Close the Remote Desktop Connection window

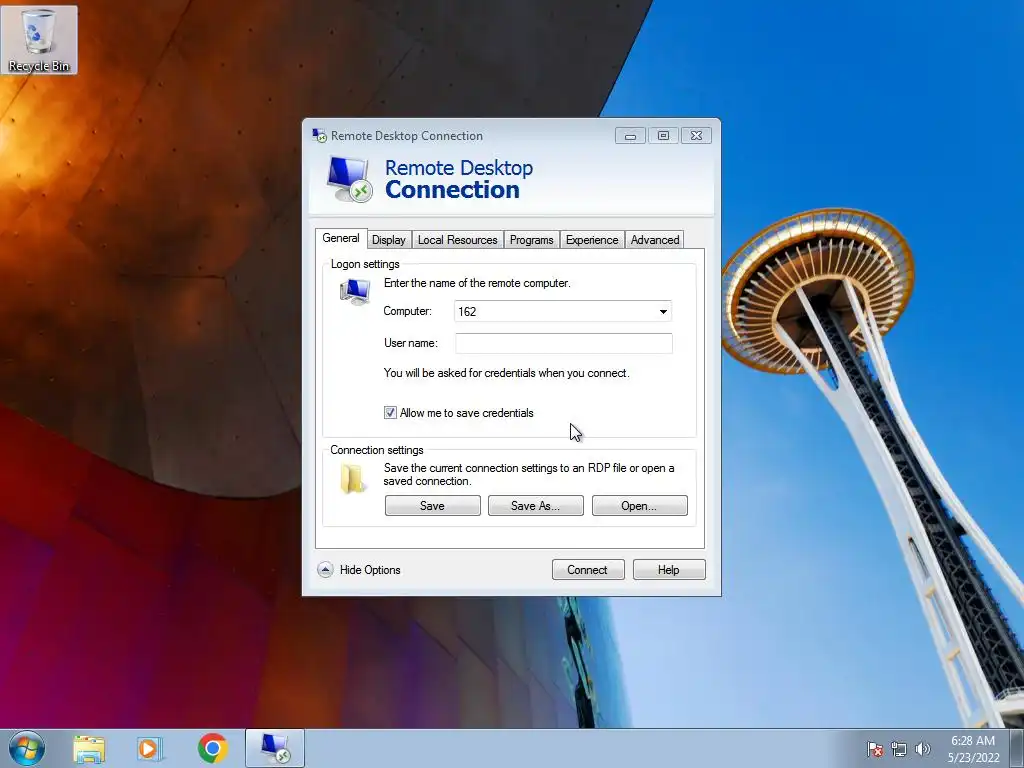[x=696, y=136]
